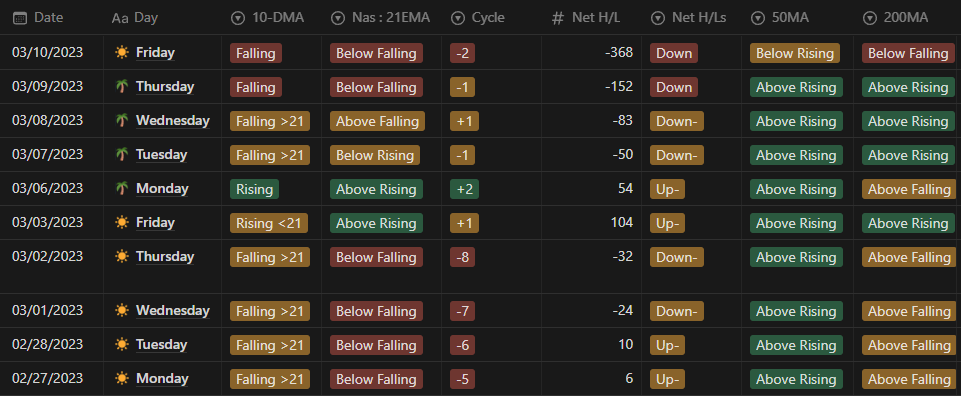This screenshot has height=396, width=961.
Task: Click the select-type icon beside Cycle header
Action: pyautogui.click(x=457, y=18)
